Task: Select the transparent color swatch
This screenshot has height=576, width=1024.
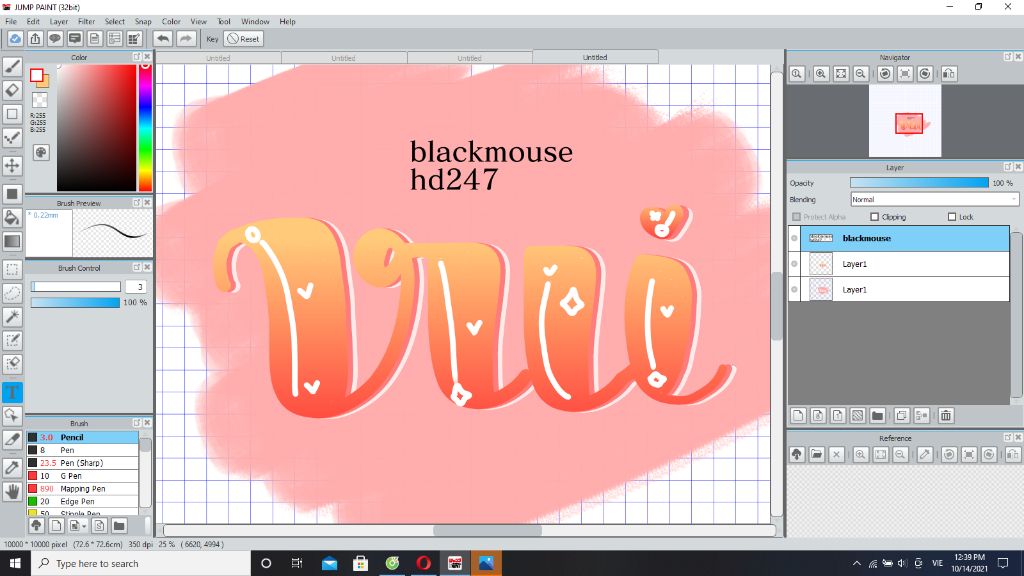Action: pyautogui.click(x=40, y=100)
